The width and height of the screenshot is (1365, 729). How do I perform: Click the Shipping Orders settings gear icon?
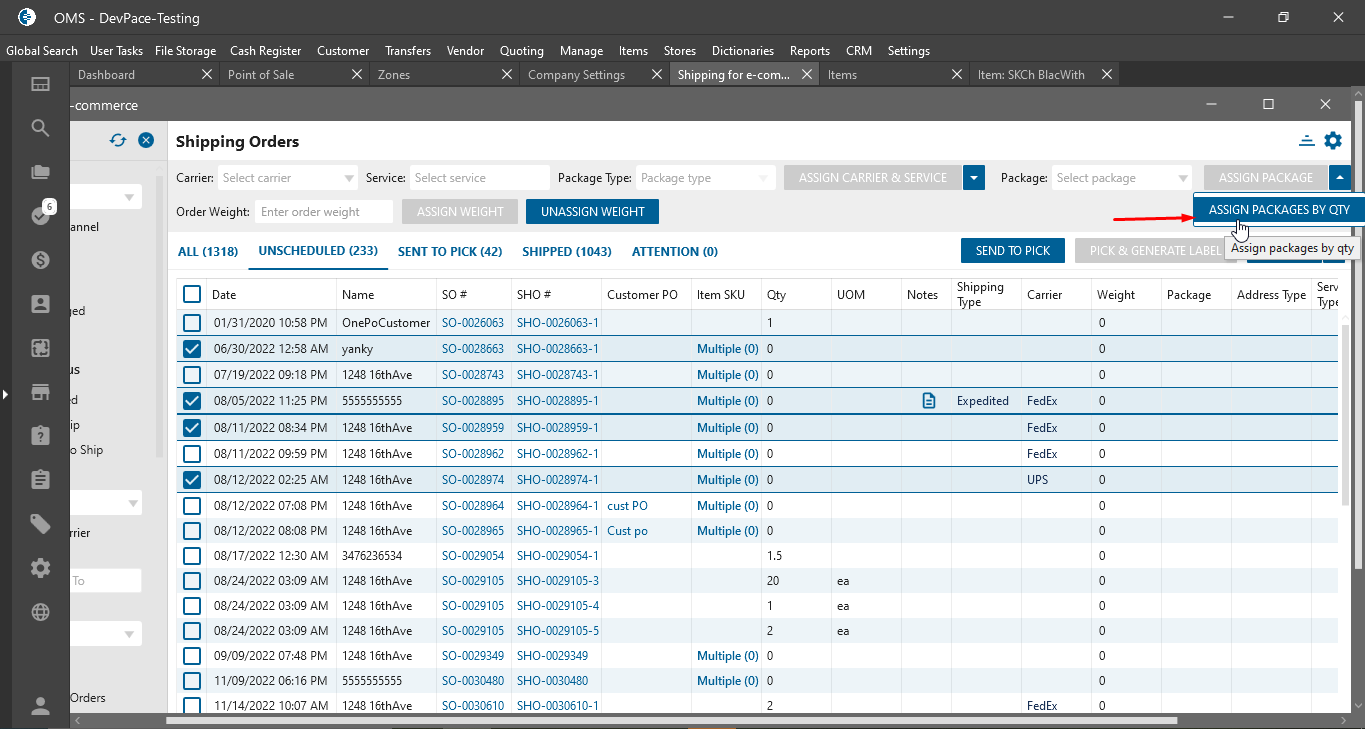coord(1332,142)
